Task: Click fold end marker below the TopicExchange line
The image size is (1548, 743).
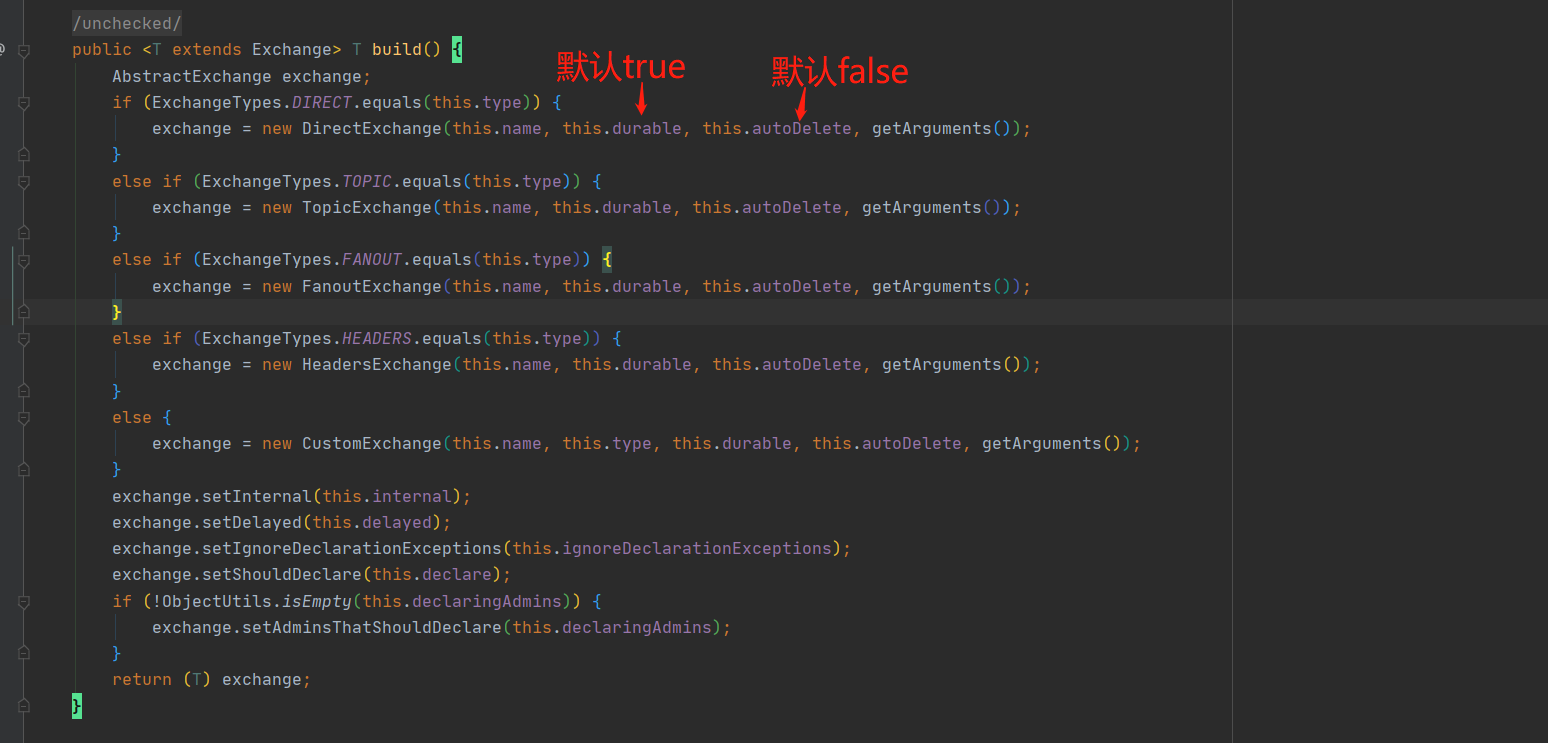Action: click(24, 234)
